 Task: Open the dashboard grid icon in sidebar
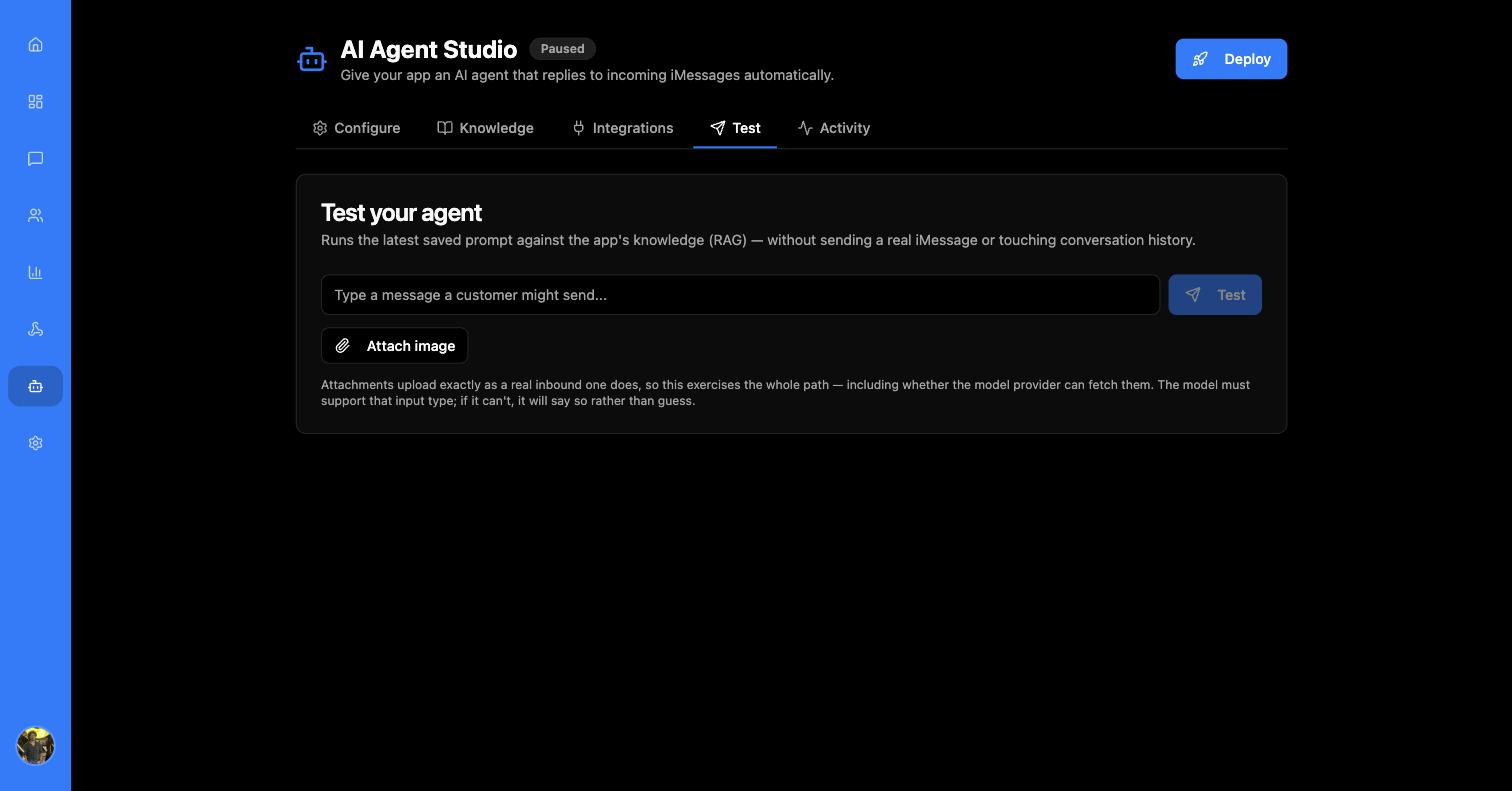[35, 102]
